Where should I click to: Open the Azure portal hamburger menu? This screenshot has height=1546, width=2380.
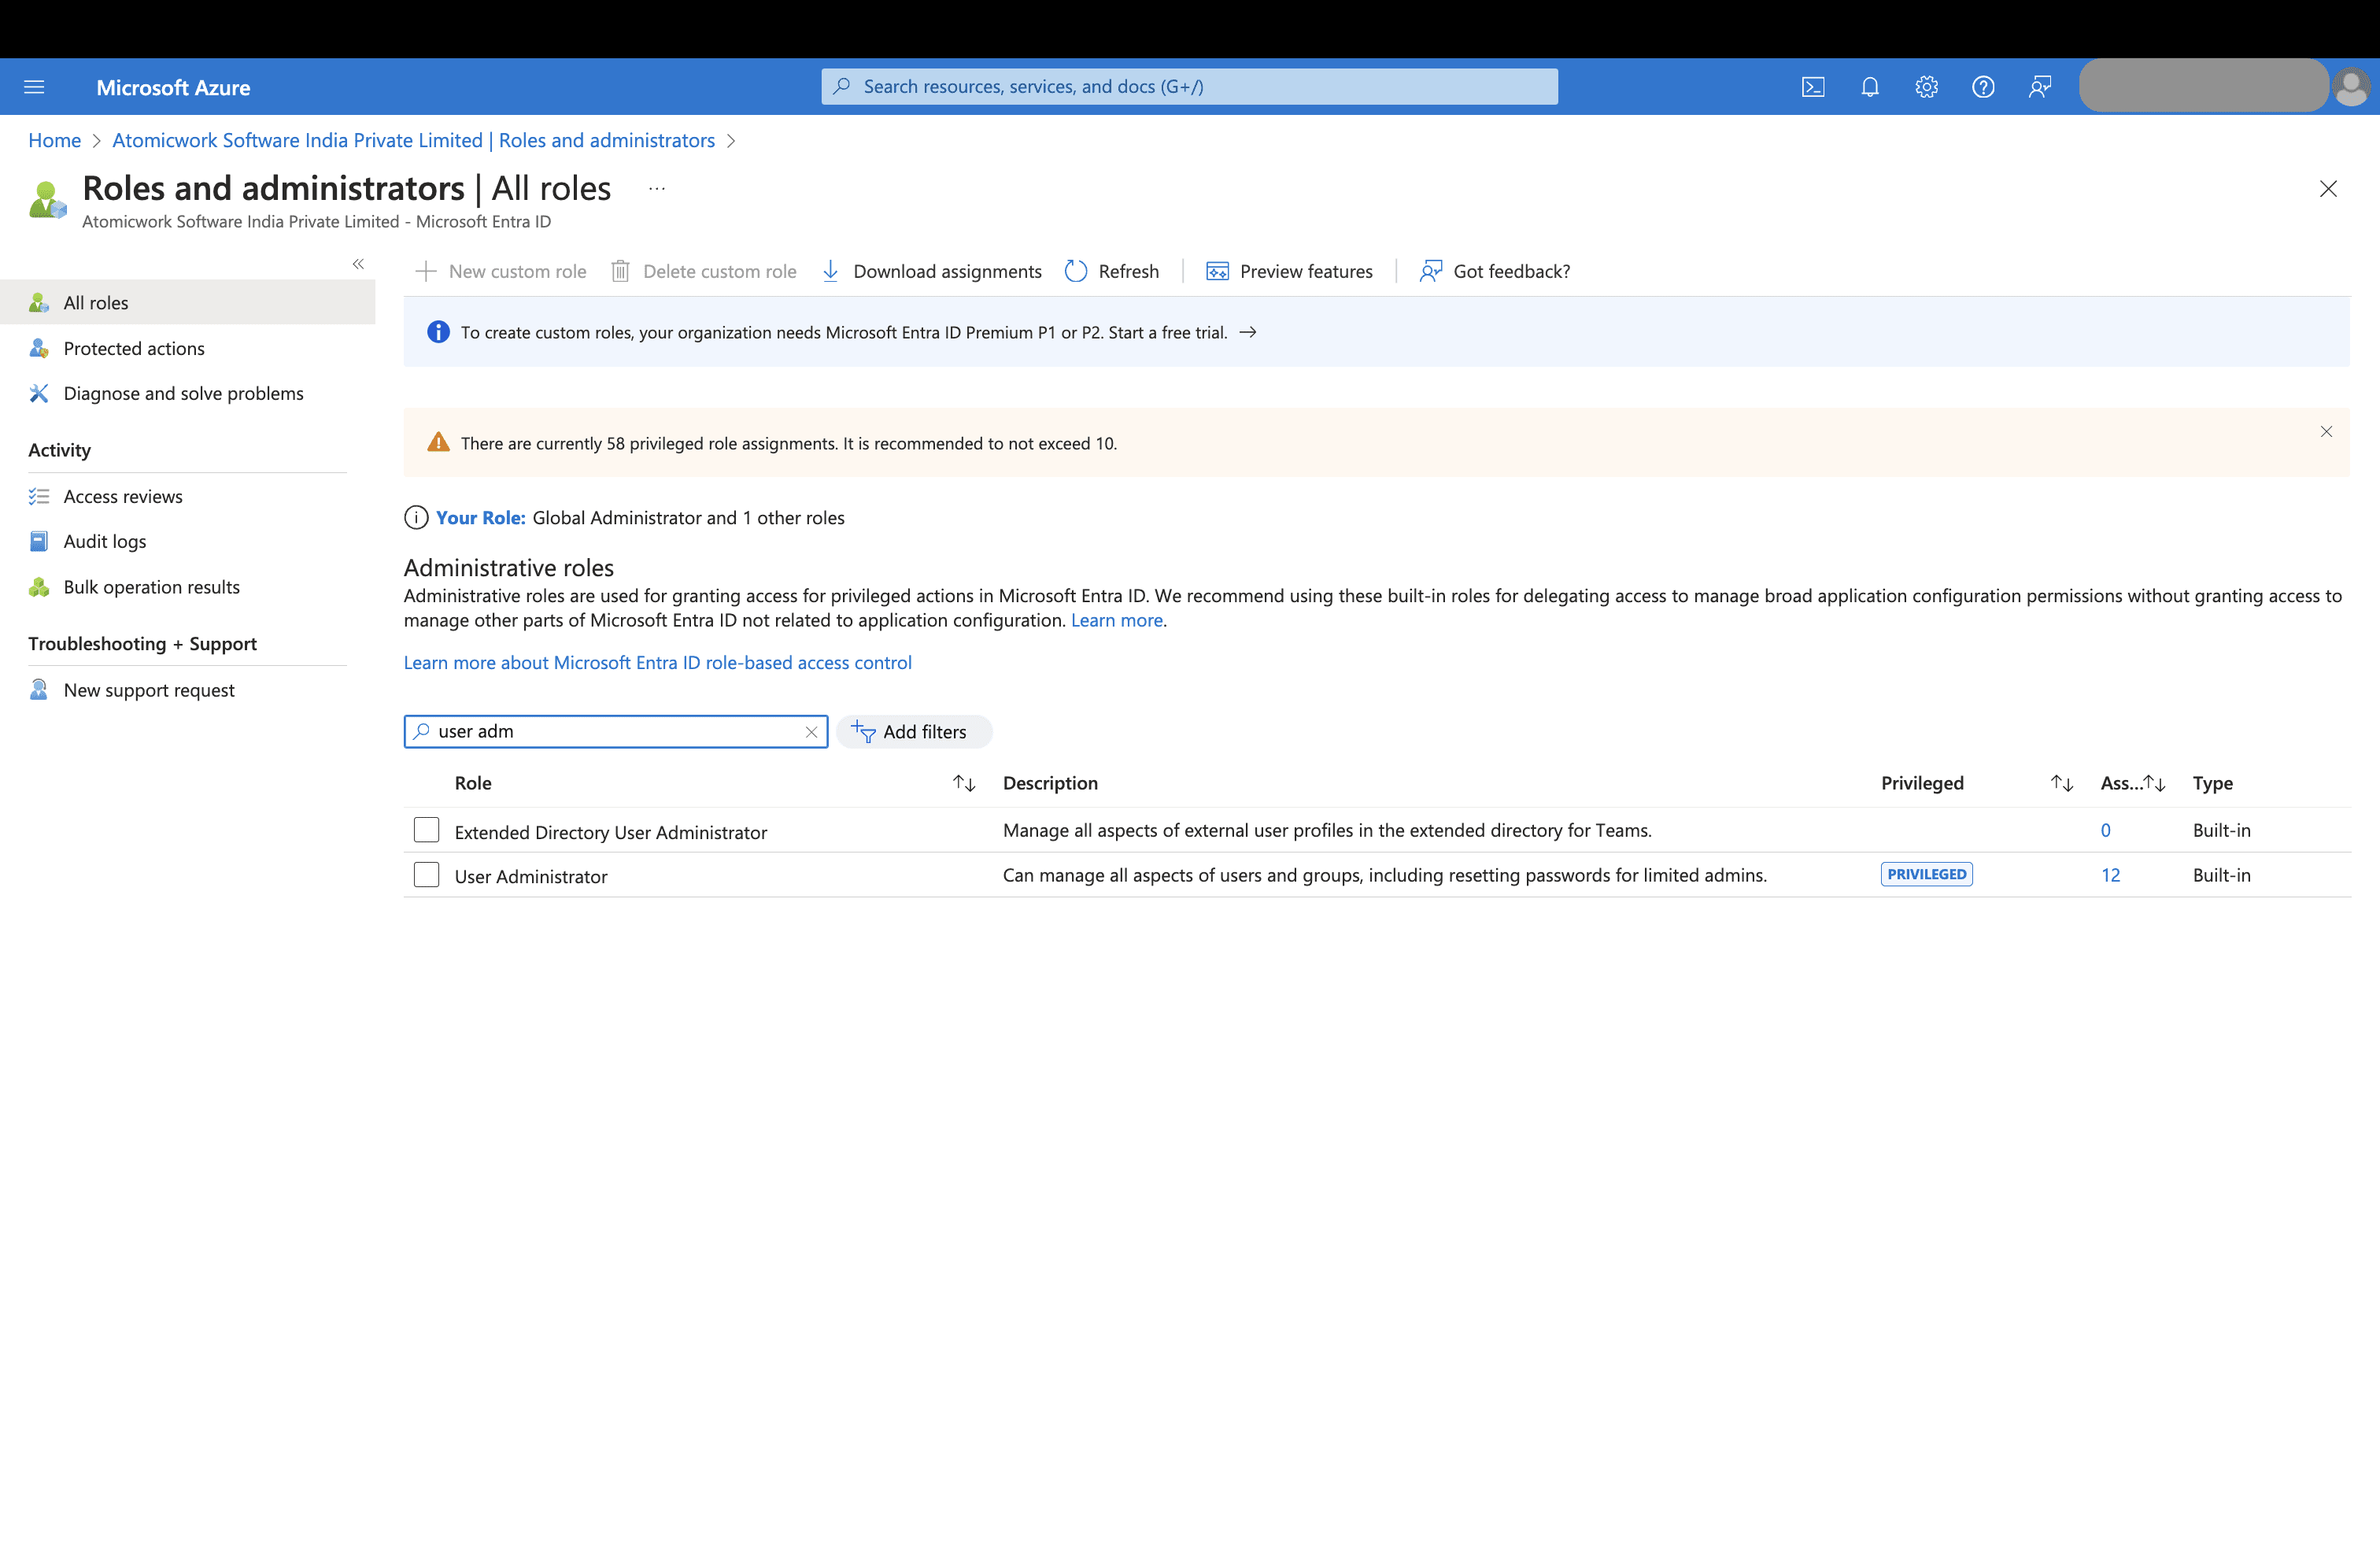pos(34,87)
